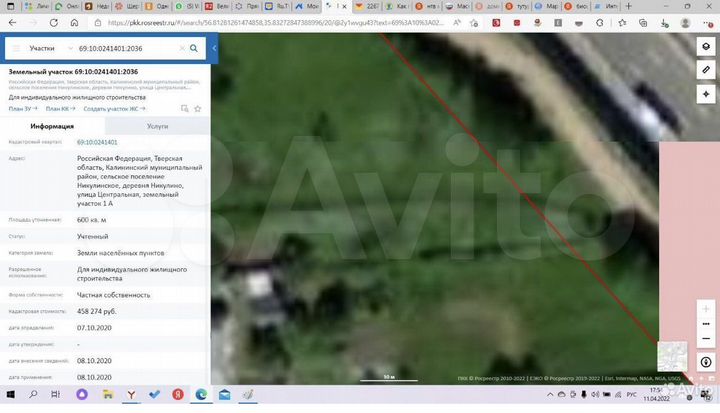The width and height of the screenshot is (720, 413).
Task: Click Создать участок ЖС link
Action: [116, 109]
